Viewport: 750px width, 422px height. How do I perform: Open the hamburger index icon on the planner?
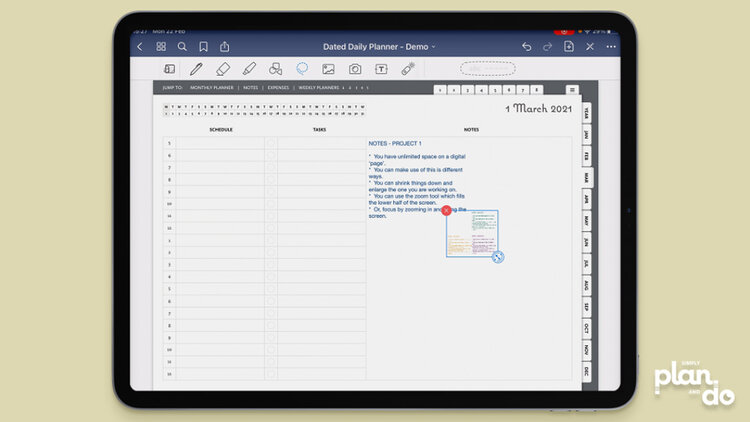pos(572,89)
